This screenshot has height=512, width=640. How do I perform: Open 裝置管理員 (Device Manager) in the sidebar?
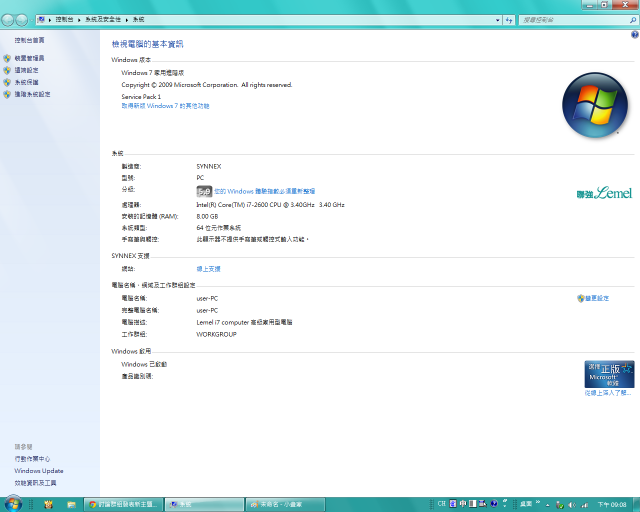point(29,58)
